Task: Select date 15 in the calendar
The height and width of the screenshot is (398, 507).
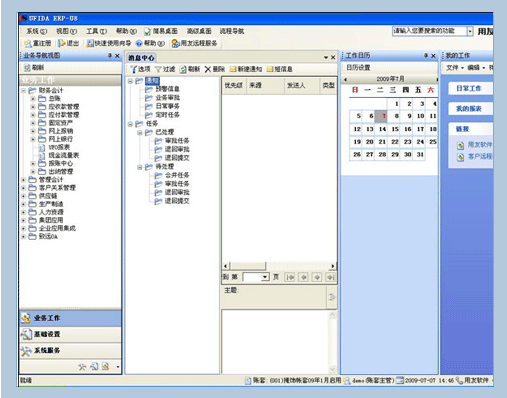Action: click(395, 129)
